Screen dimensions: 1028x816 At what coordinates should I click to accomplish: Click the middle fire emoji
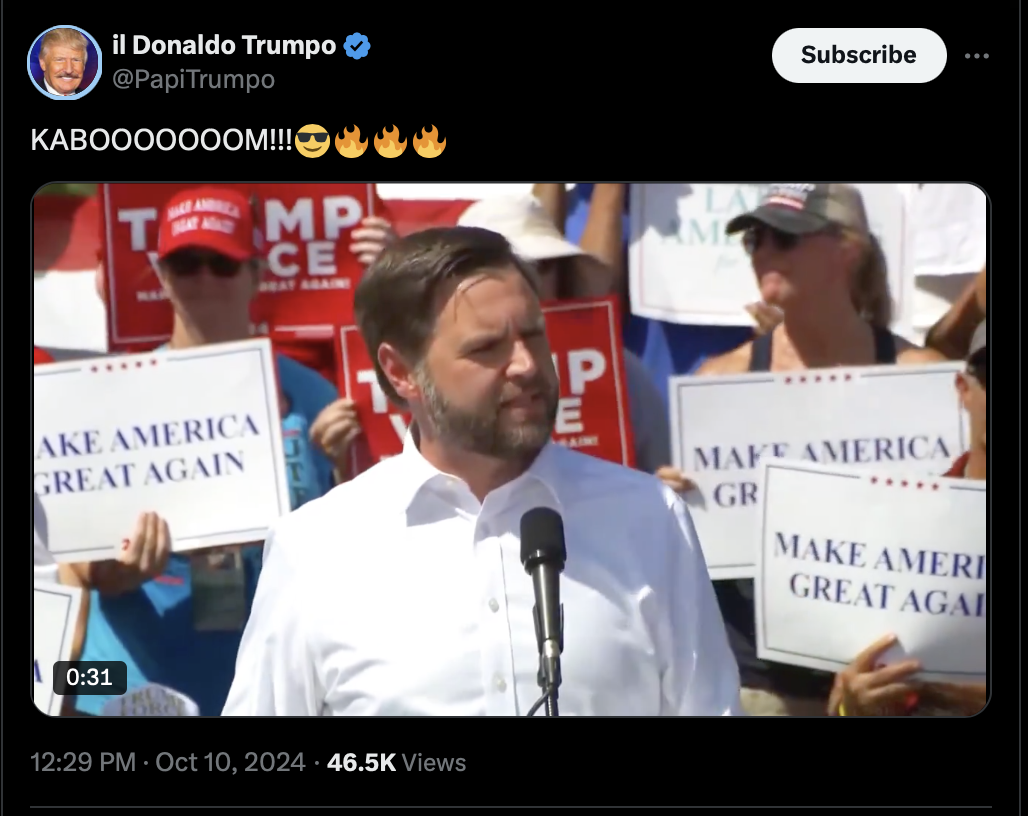click(x=391, y=140)
